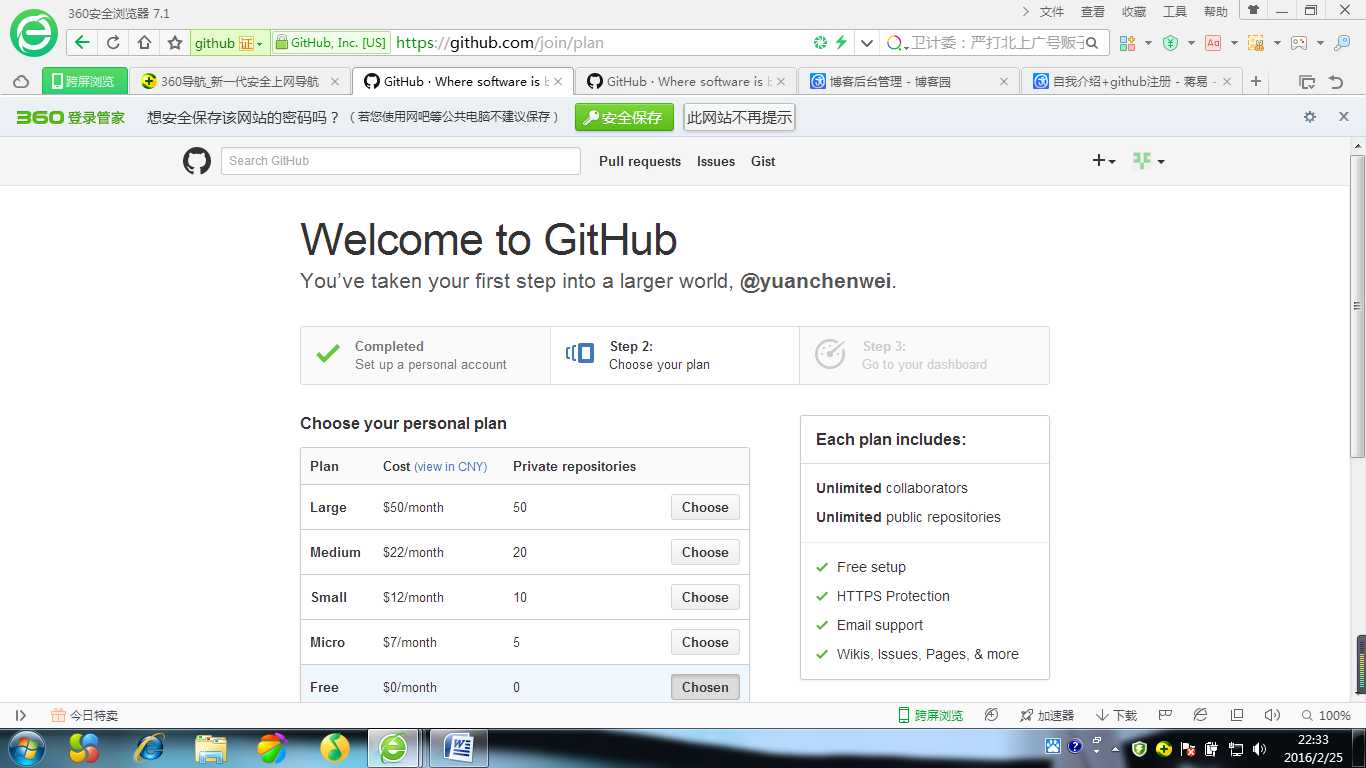Click the red Aa translate icon

point(1212,43)
